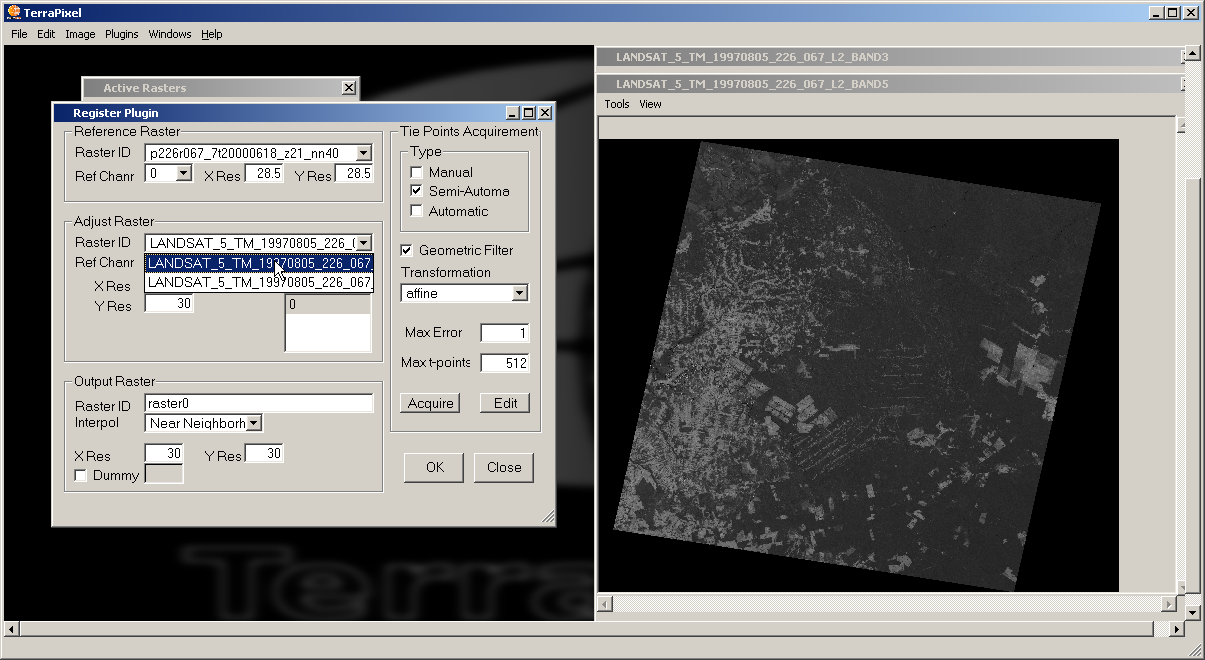Open the Plugins menu
This screenshot has height=660, width=1205.
tap(121, 34)
